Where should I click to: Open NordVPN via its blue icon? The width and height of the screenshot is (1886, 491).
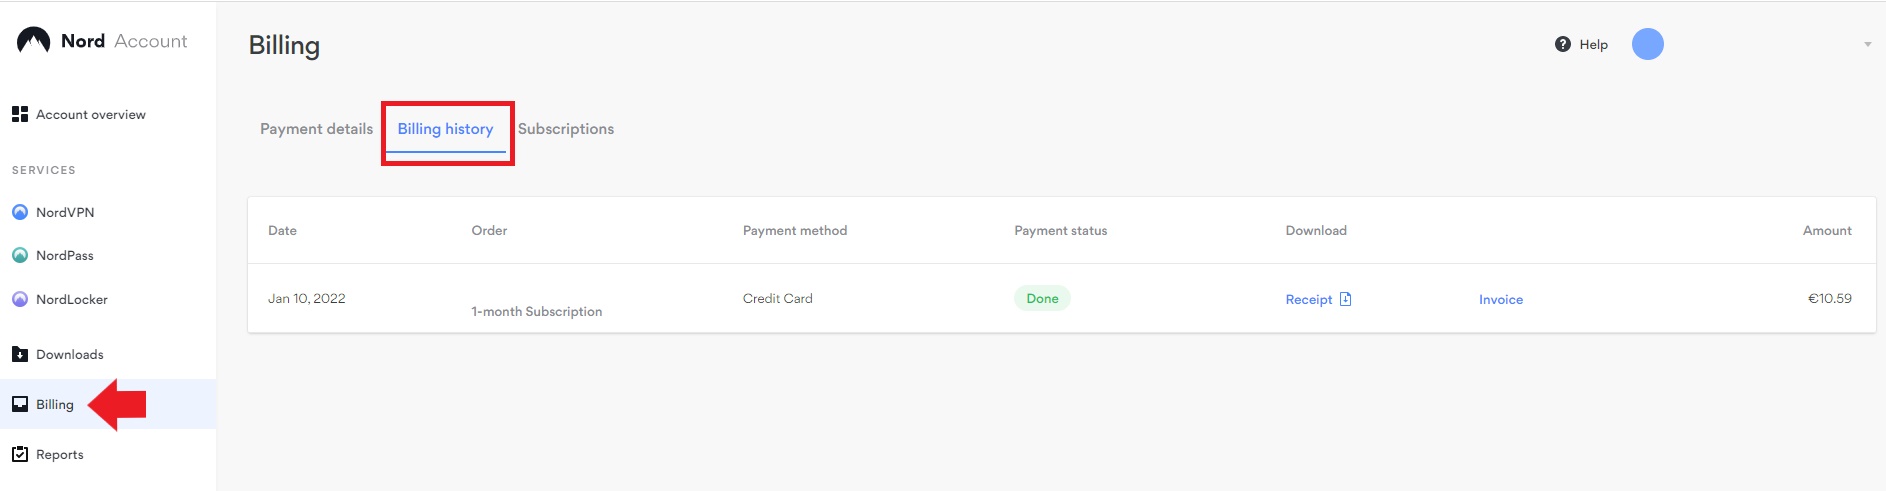(20, 212)
